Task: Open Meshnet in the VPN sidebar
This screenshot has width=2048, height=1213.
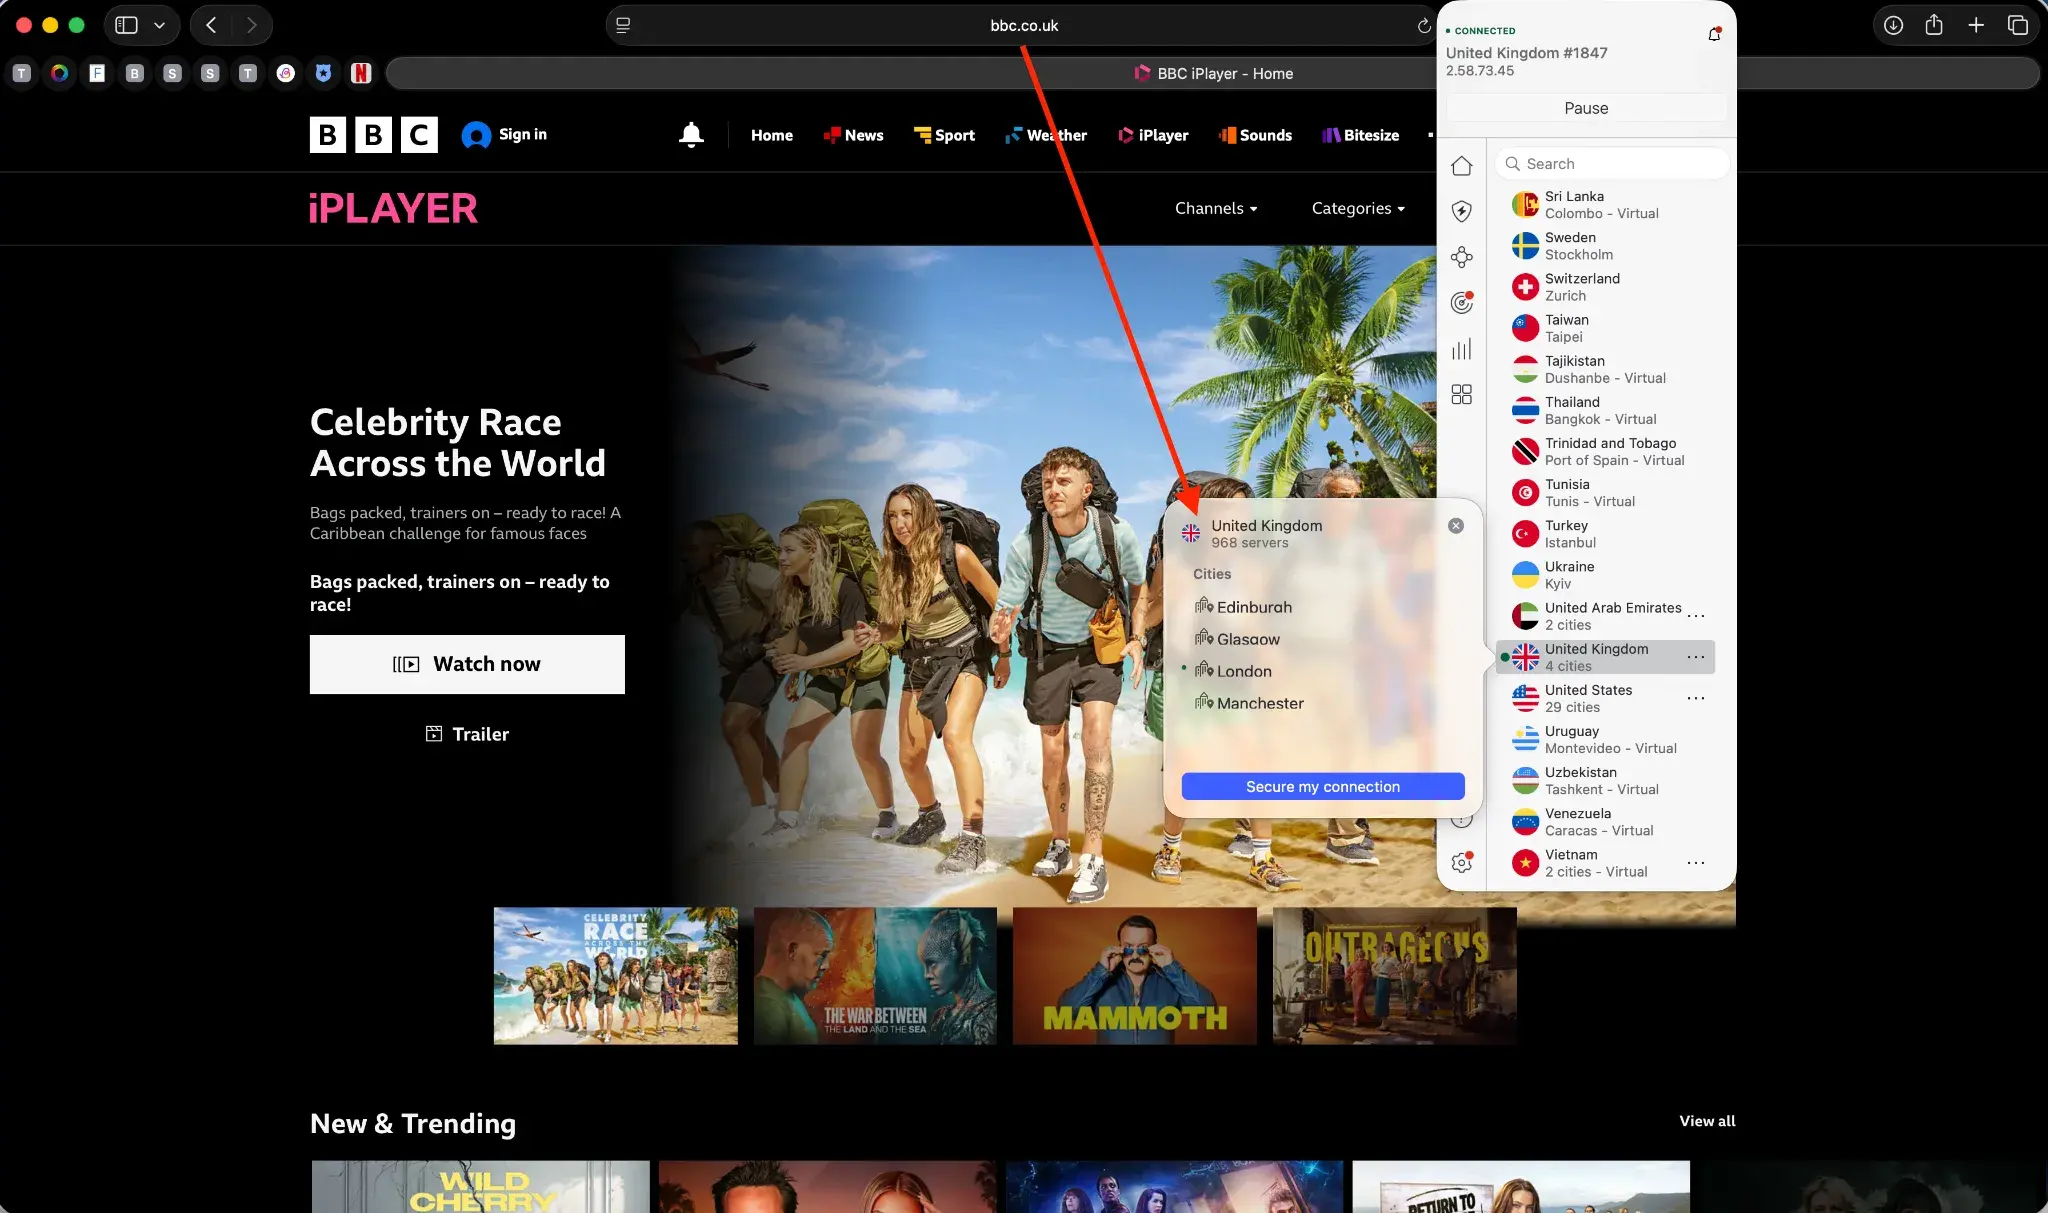Action: pyautogui.click(x=1461, y=257)
